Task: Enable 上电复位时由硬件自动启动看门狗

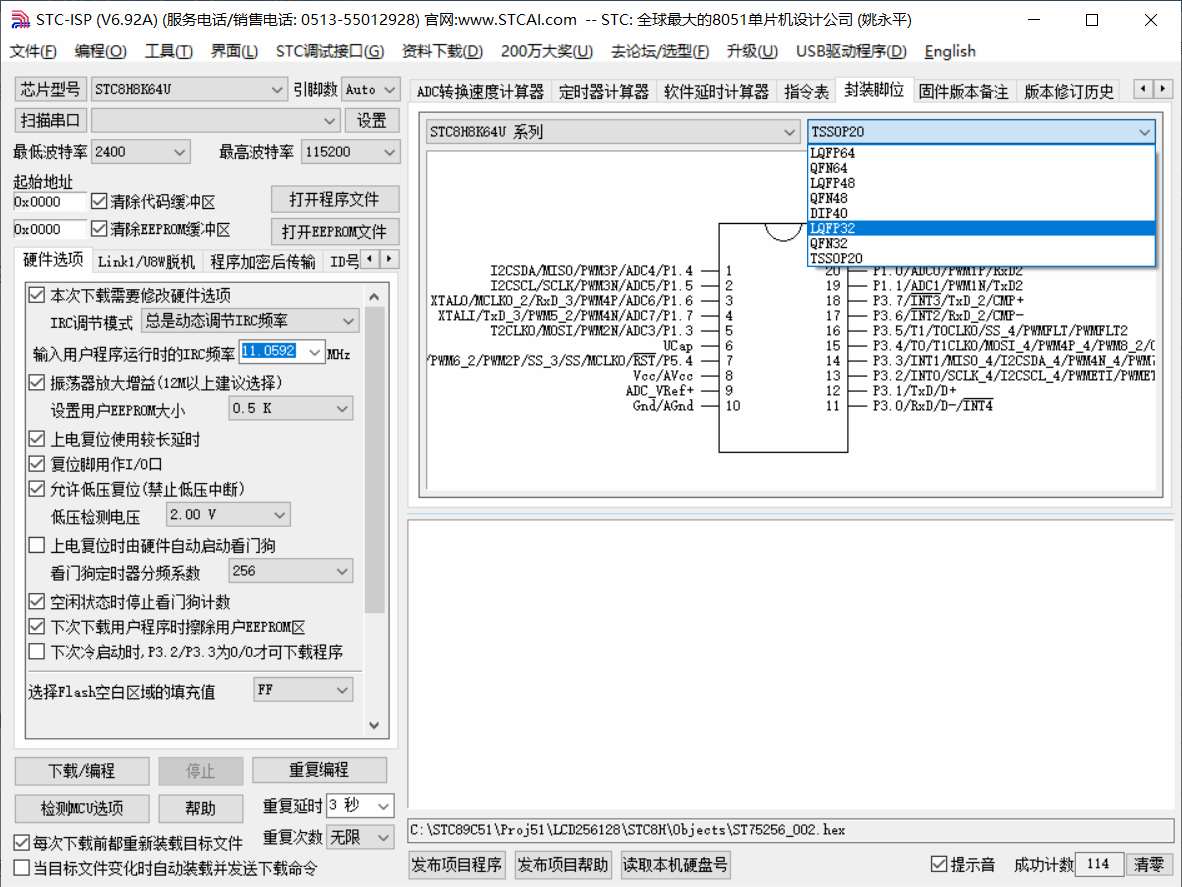Action: pyautogui.click(x=36, y=545)
